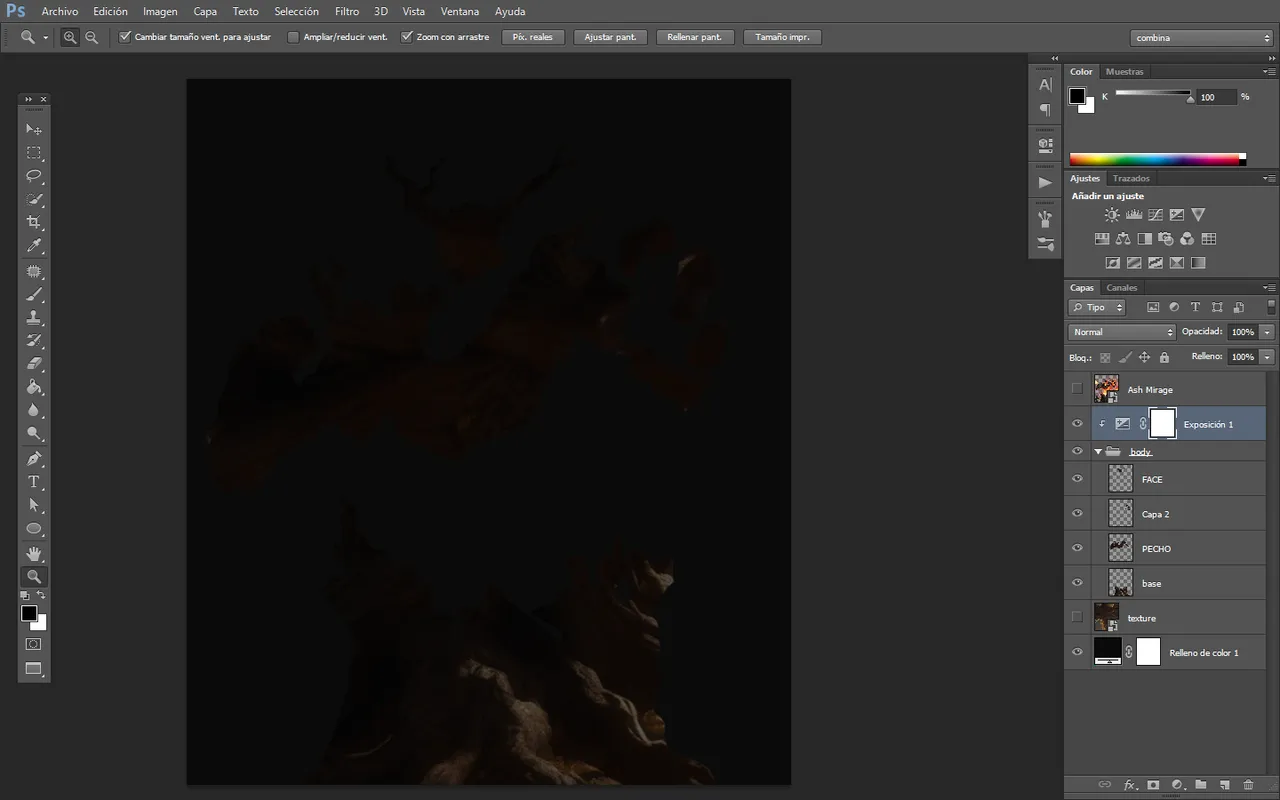Screen dimensions: 1280x800
Task: Select the Paint Bucket tool
Action: click(x=34, y=387)
